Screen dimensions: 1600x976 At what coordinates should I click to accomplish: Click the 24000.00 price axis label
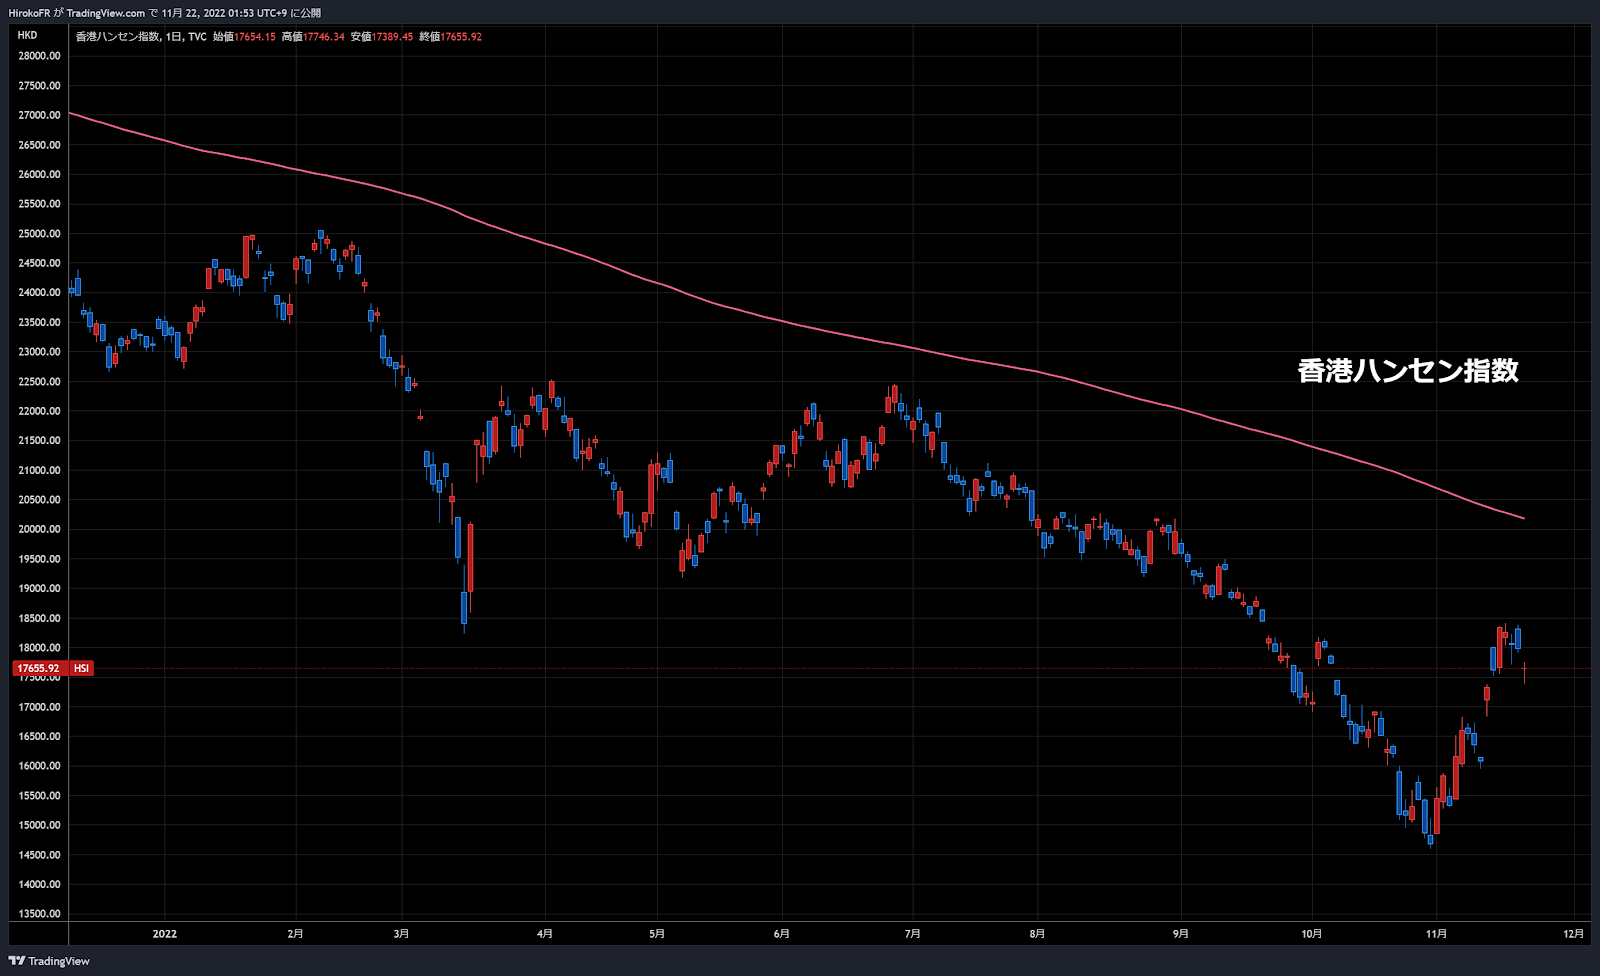[39, 293]
